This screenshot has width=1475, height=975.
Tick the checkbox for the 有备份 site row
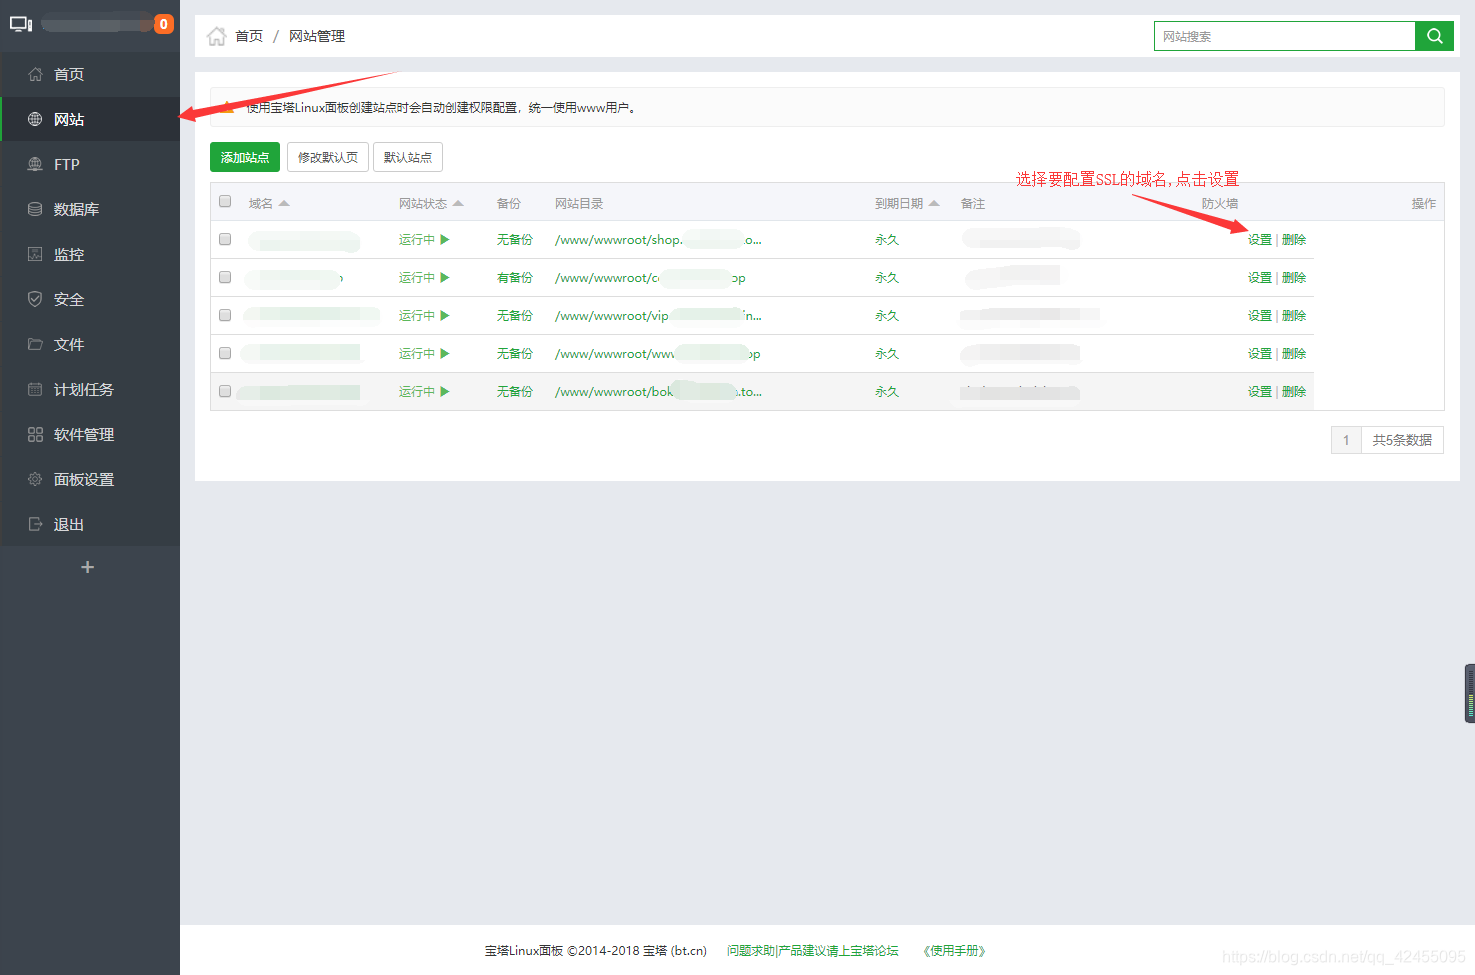[225, 277]
